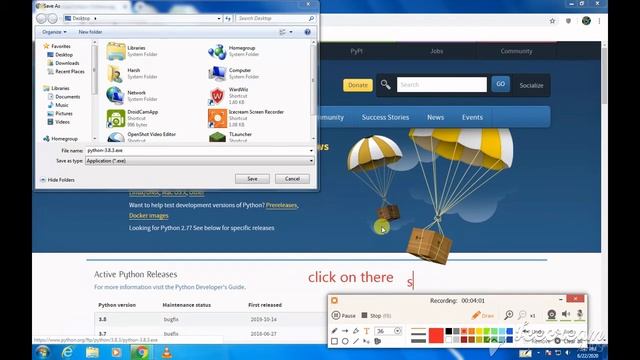Select Videos under Libraries

59,122
